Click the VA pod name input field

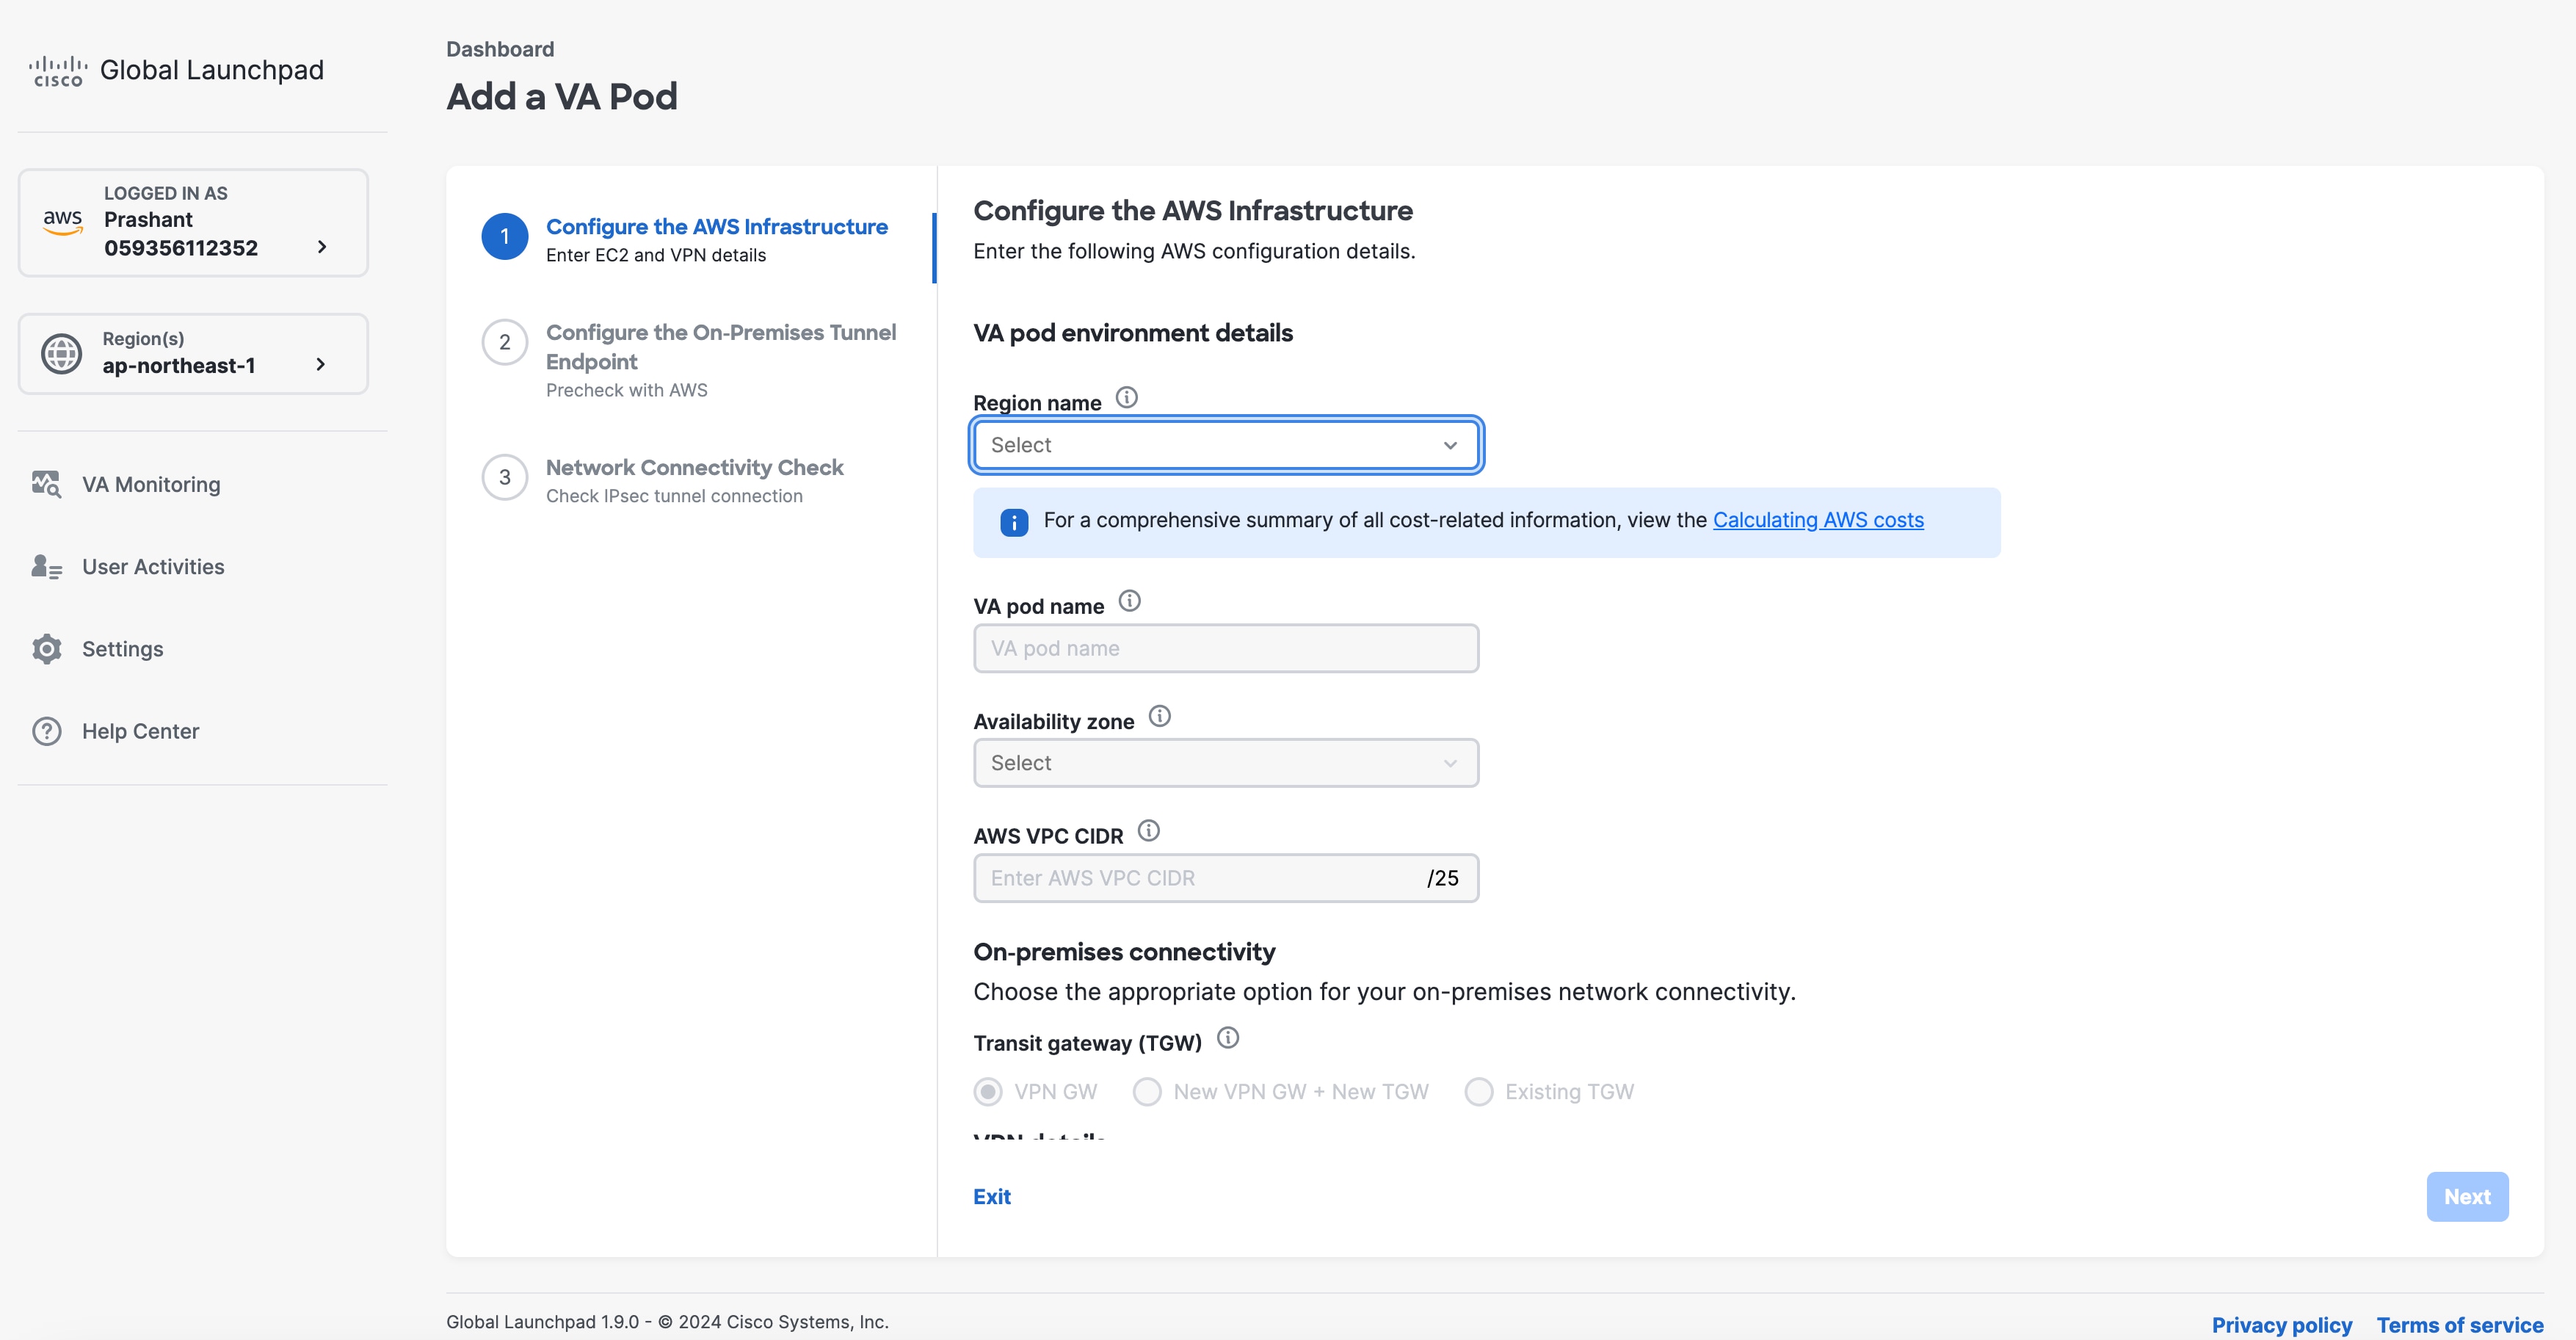point(1225,649)
